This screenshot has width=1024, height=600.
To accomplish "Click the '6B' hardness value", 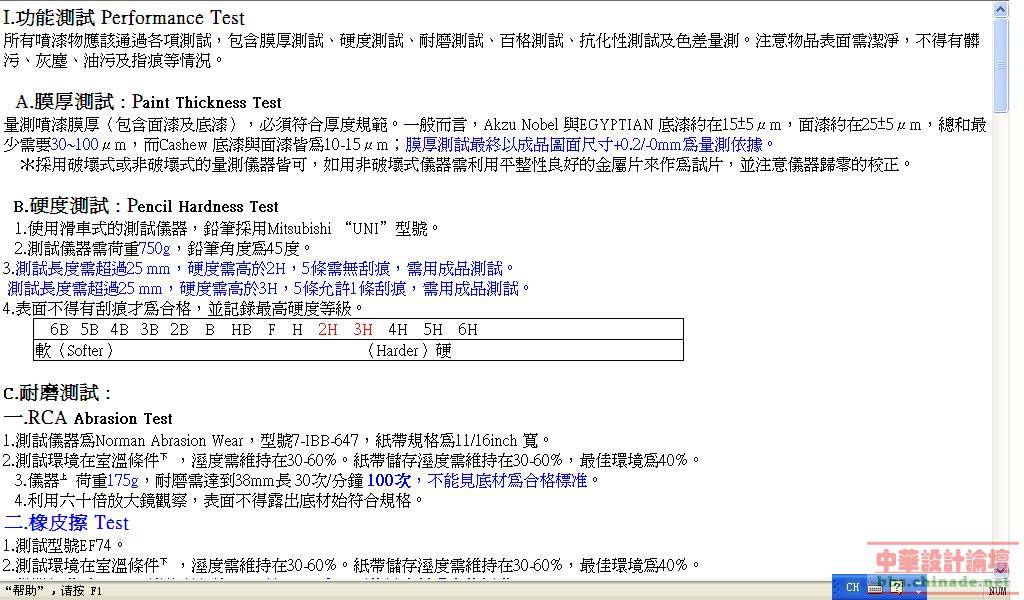I will click(59, 330).
